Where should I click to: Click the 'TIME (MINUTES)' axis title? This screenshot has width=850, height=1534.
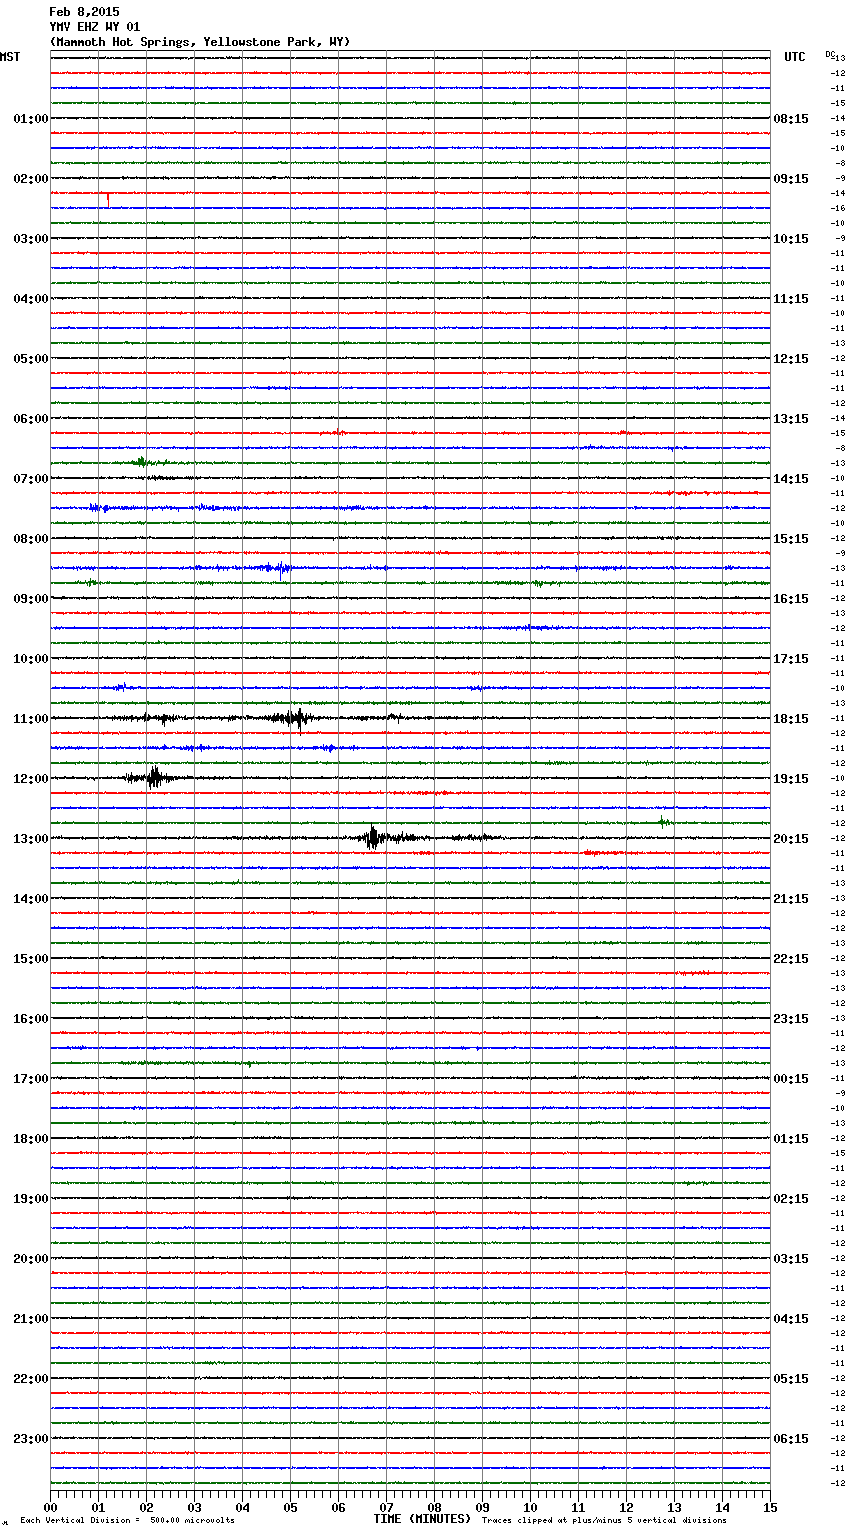(x=422, y=1519)
